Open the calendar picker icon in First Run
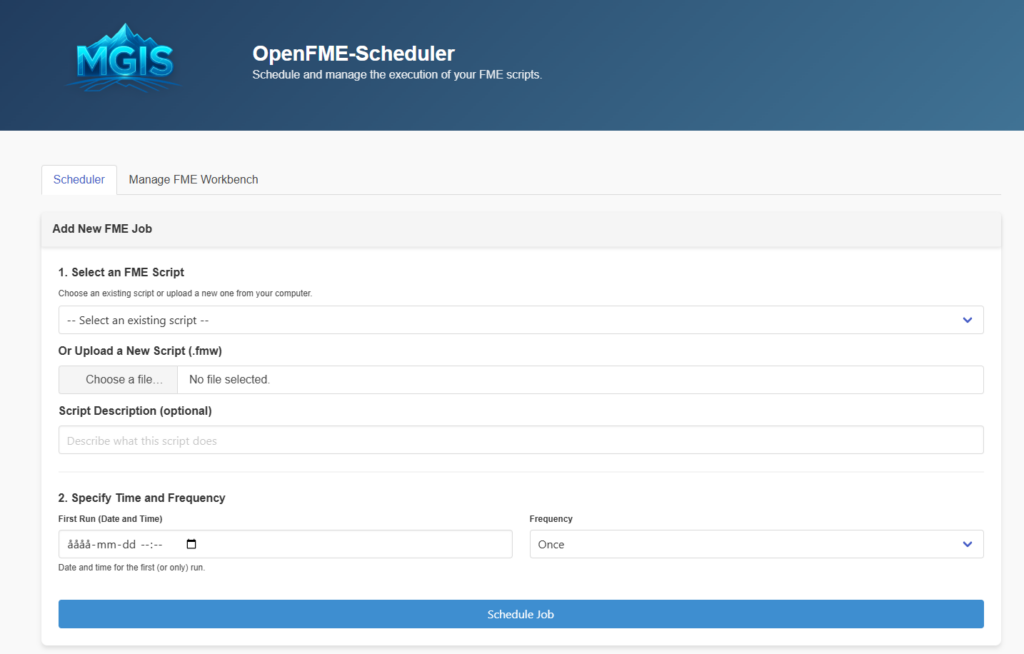The width and height of the screenshot is (1024, 654). click(192, 544)
